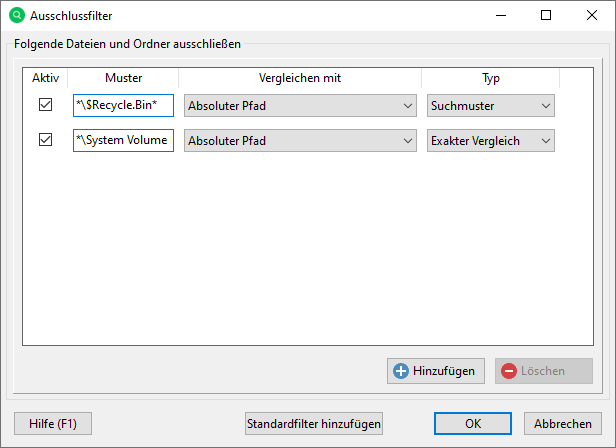The height and width of the screenshot is (448, 616).
Task: Edit the *\$Recycle.Bin* pattern field
Action: coord(123,105)
